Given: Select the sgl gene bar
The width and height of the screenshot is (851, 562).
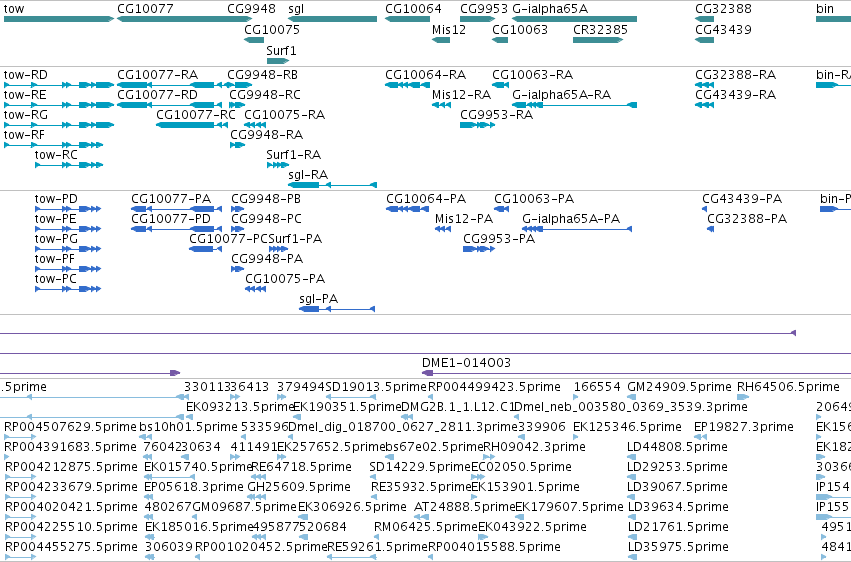Looking at the screenshot, I should coord(333,19).
